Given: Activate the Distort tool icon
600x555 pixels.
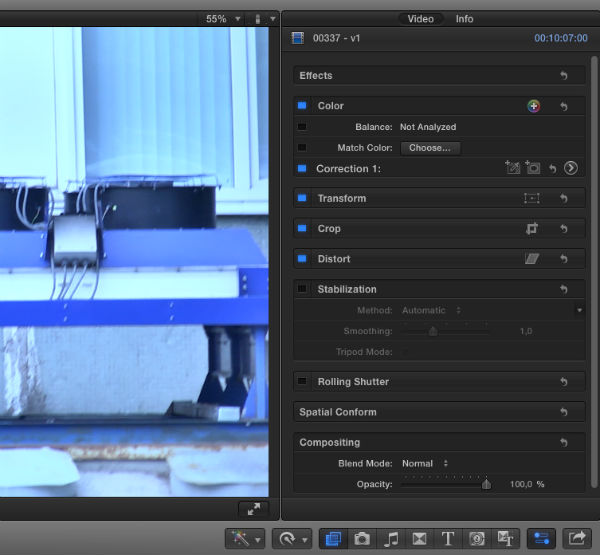Looking at the screenshot, I should pyautogui.click(x=532, y=259).
